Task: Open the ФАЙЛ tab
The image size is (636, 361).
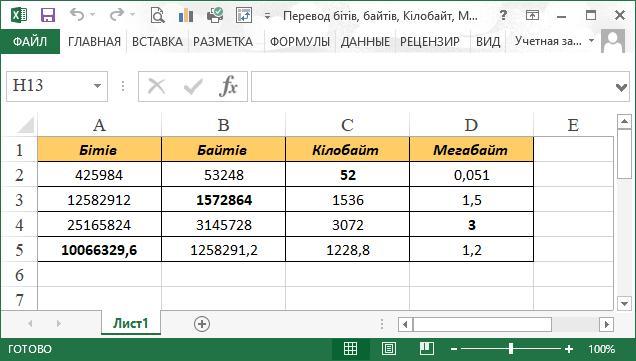Action: [x=30, y=41]
